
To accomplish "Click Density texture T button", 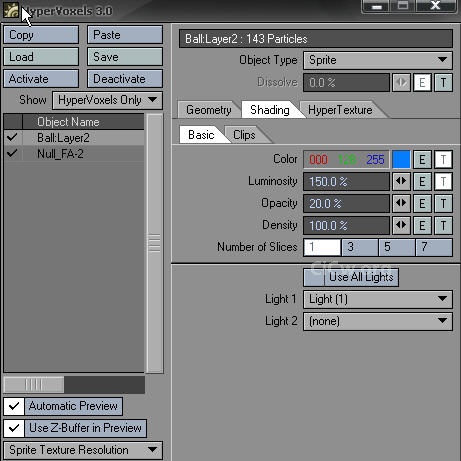I will [x=443, y=226].
